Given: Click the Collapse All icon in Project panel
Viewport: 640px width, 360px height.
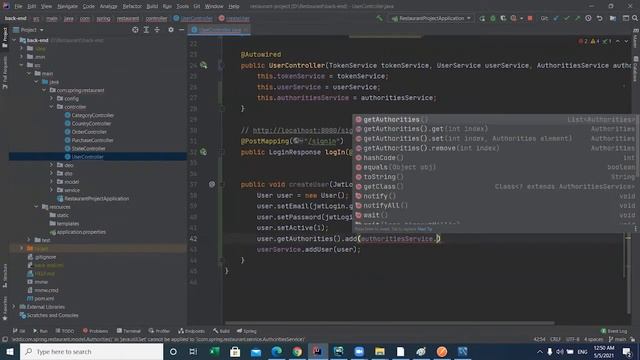Looking at the screenshot, I should click(x=157, y=30).
